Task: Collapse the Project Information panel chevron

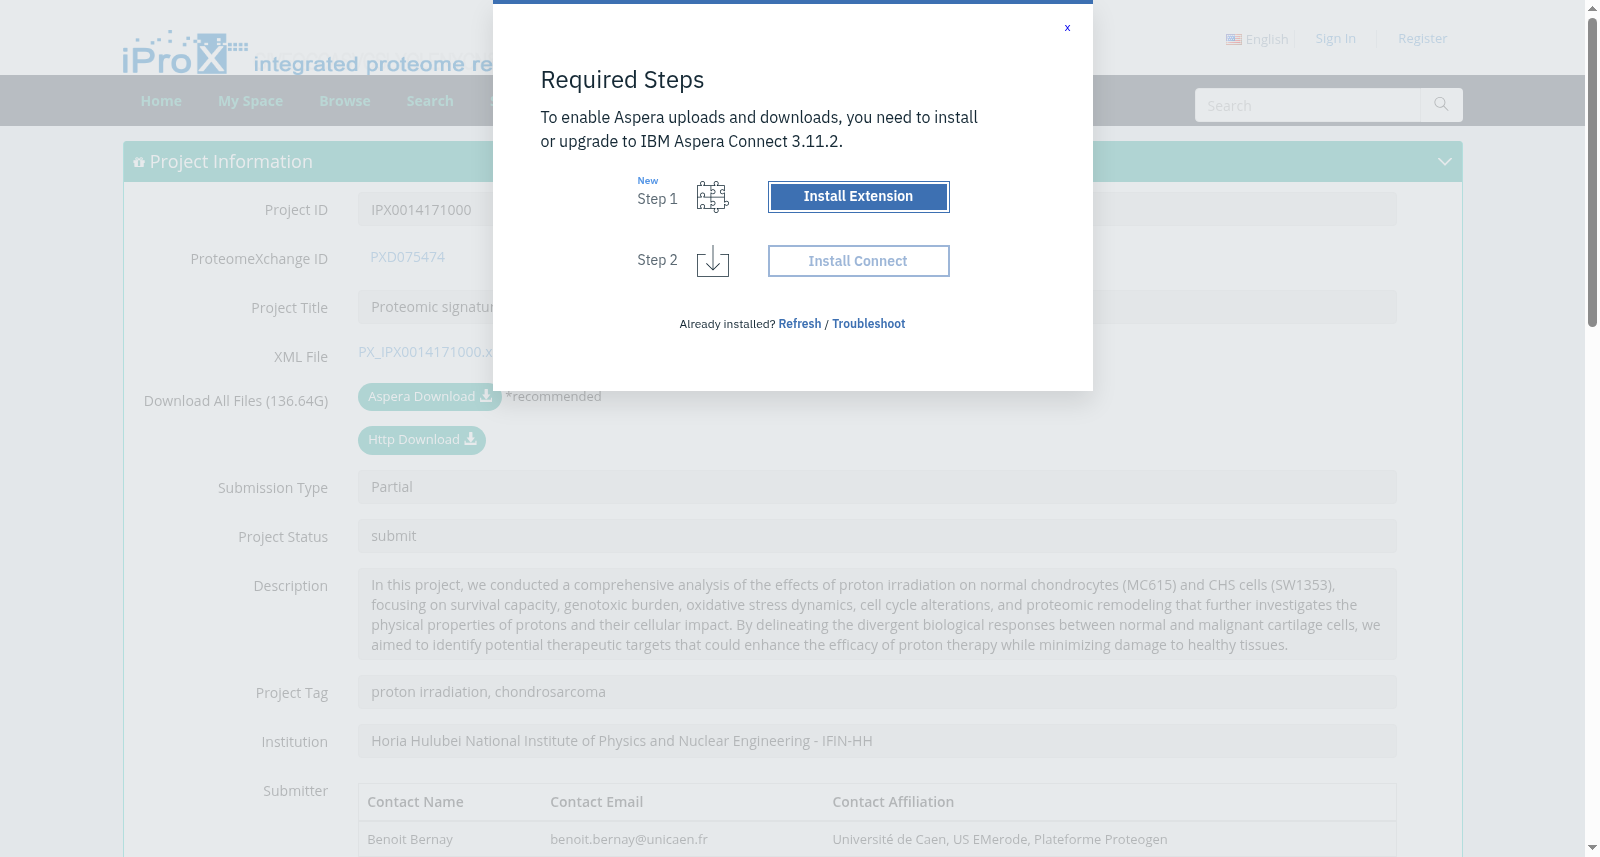Action: tap(1444, 162)
